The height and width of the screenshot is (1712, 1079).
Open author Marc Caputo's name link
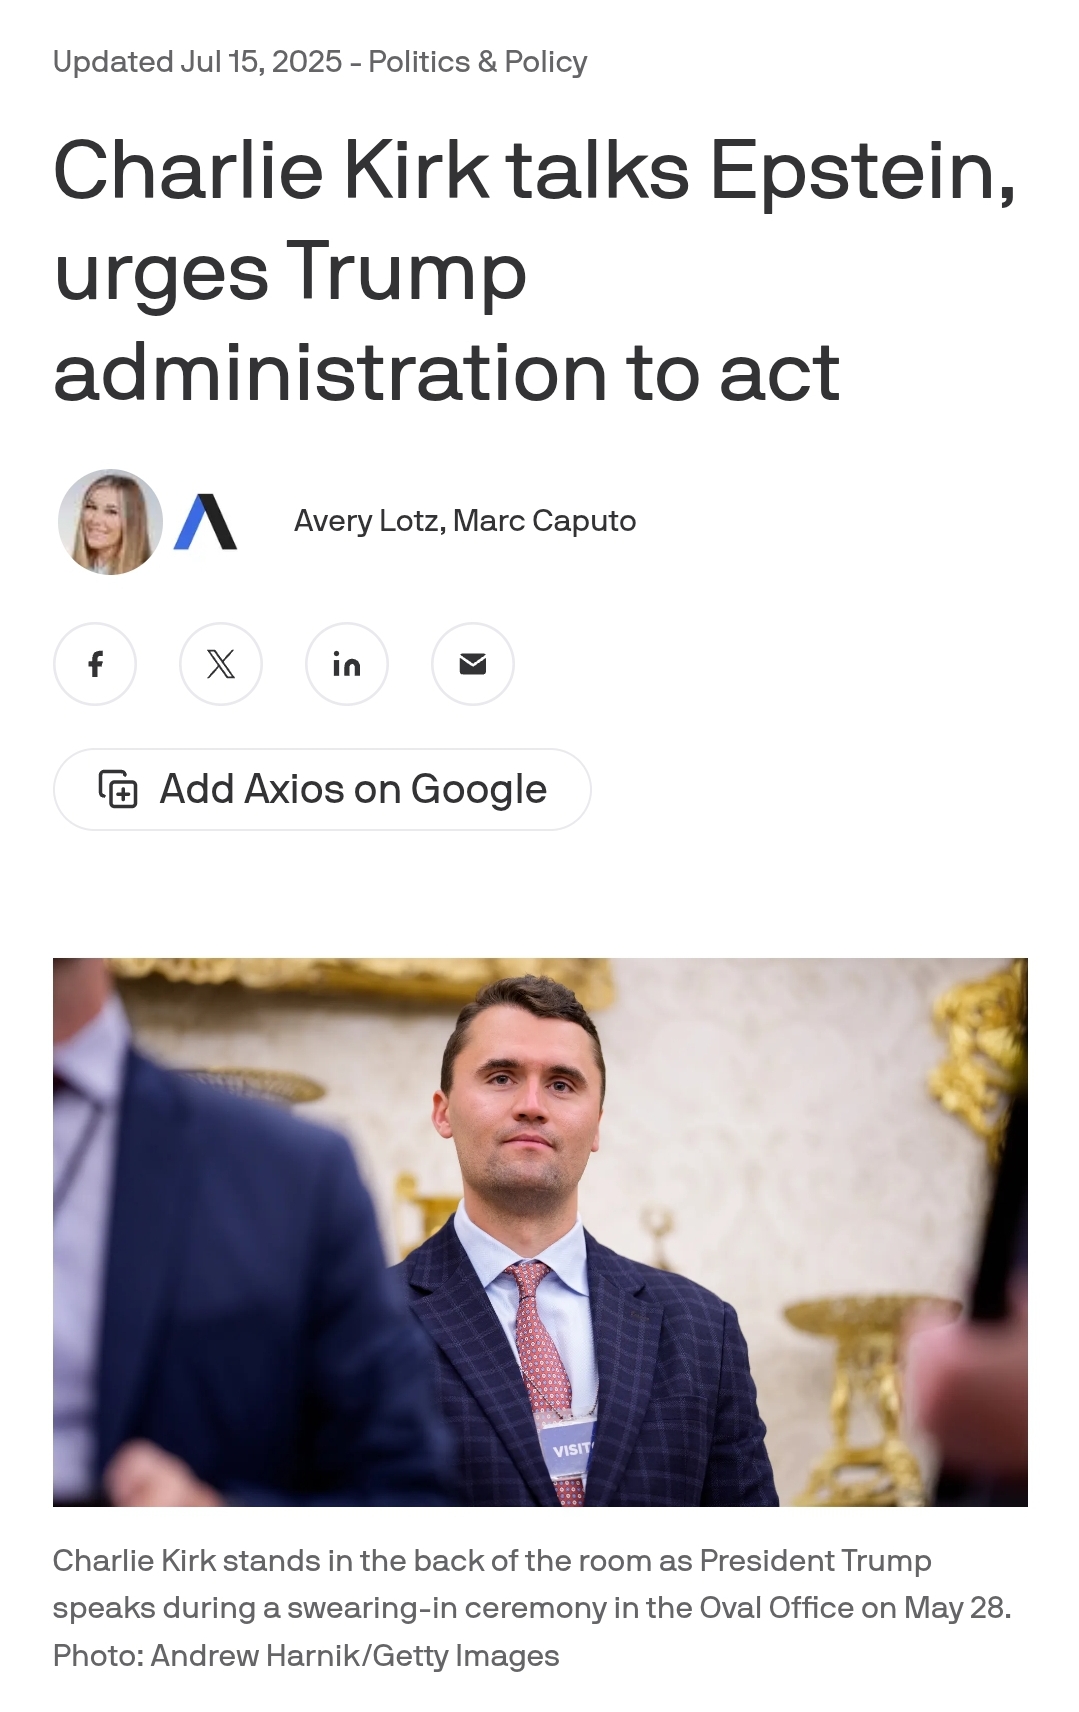(545, 521)
